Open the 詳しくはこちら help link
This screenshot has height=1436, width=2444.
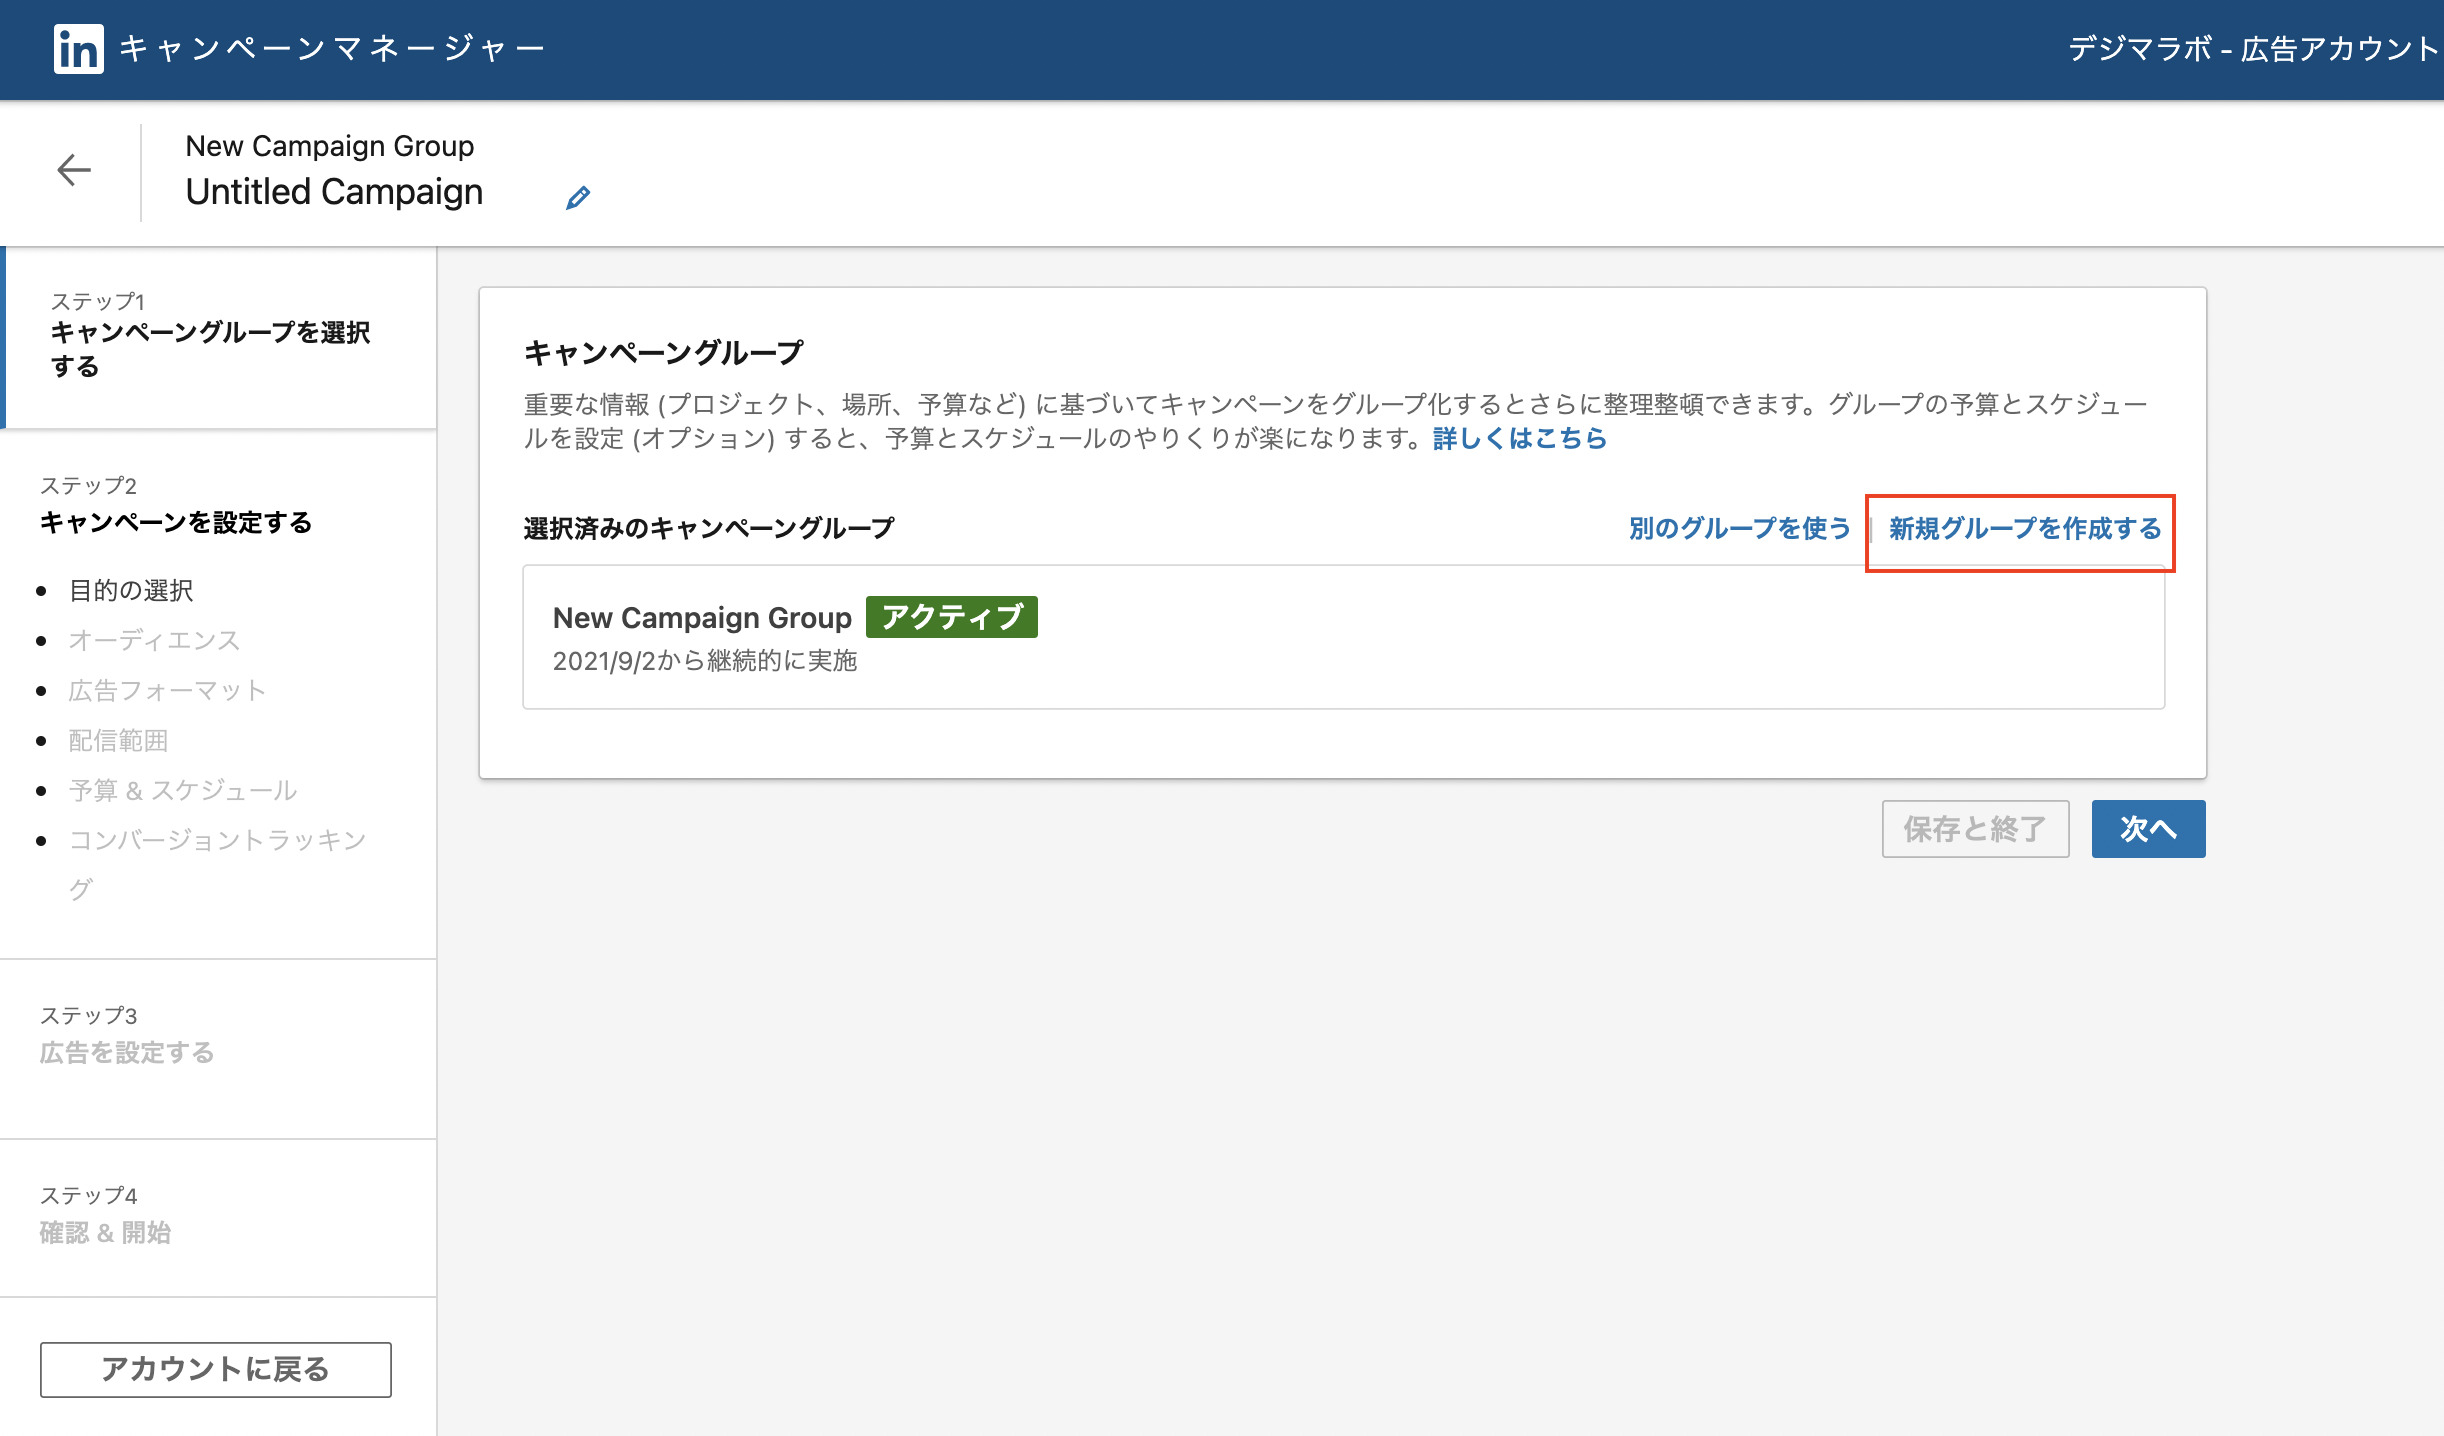pos(1519,438)
